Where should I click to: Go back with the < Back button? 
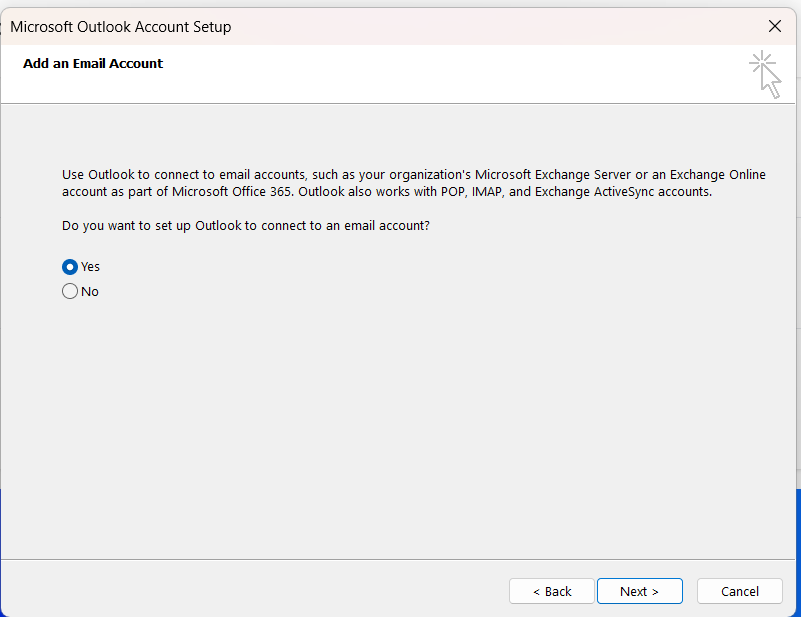552,591
